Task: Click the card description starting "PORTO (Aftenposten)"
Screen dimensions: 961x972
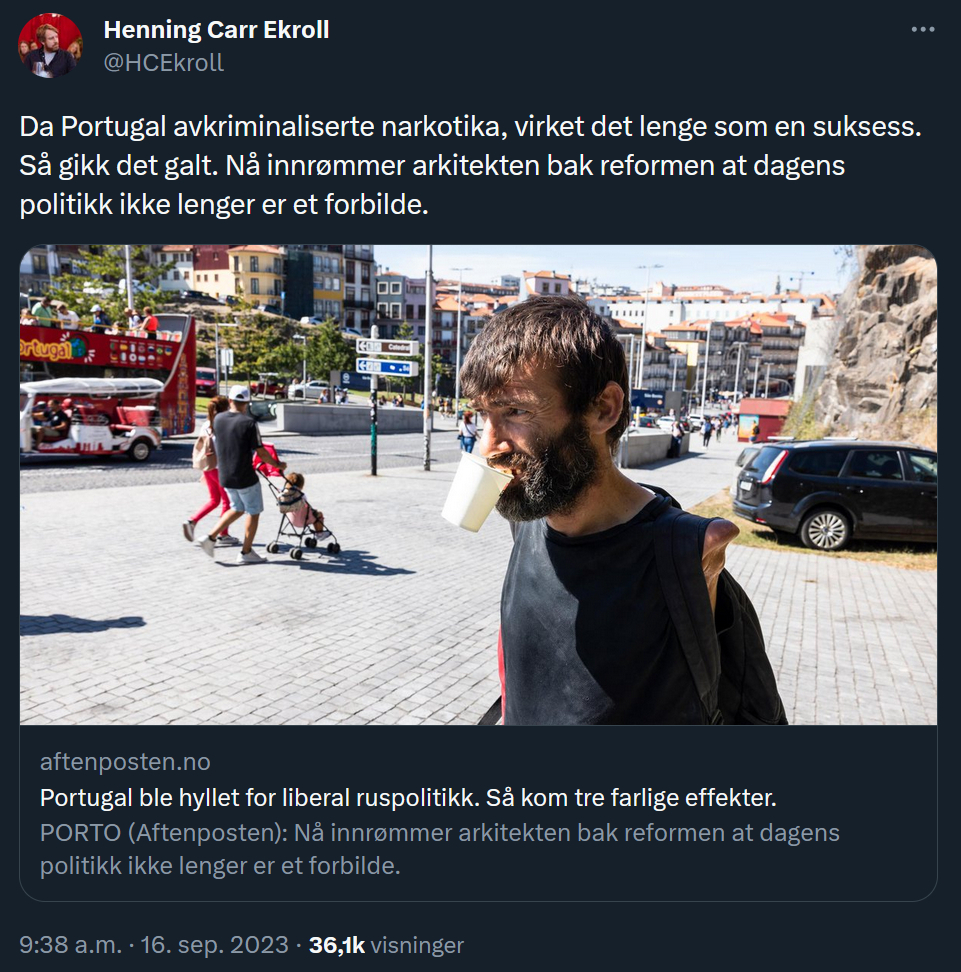Action: click(440, 849)
